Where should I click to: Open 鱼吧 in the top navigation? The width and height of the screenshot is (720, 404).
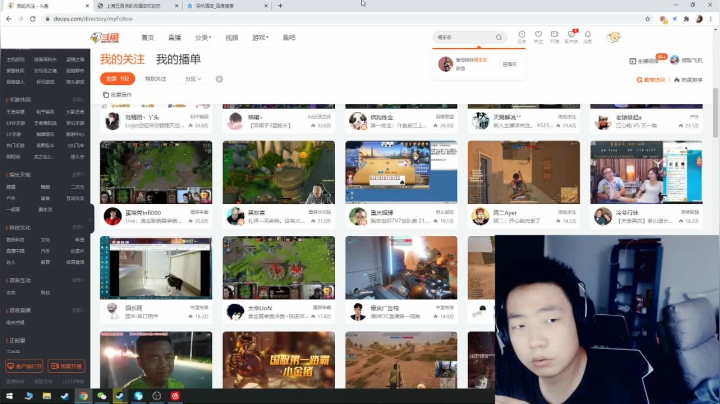(x=289, y=38)
